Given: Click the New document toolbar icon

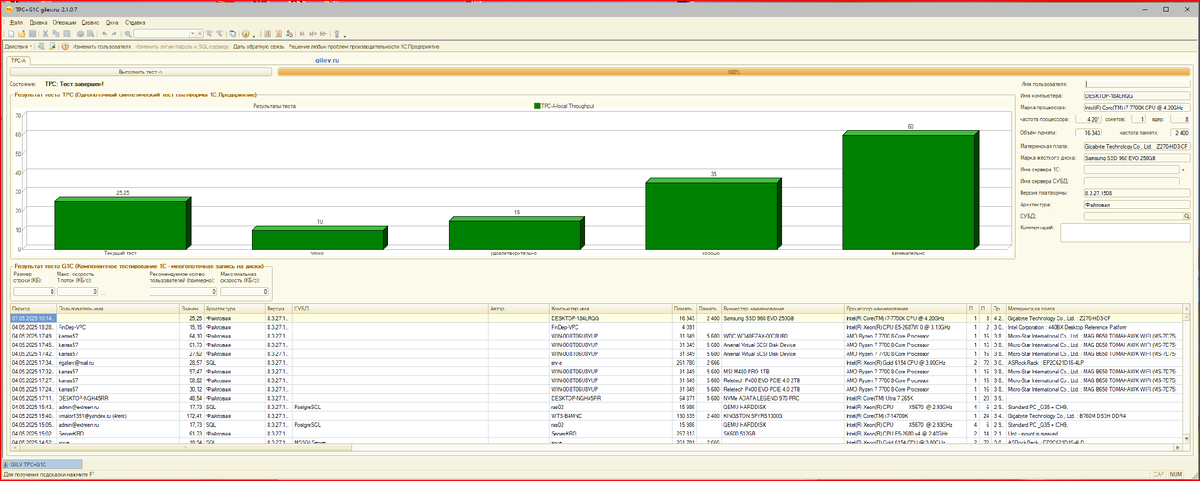Looking at the screenshot, I should 11,33.
